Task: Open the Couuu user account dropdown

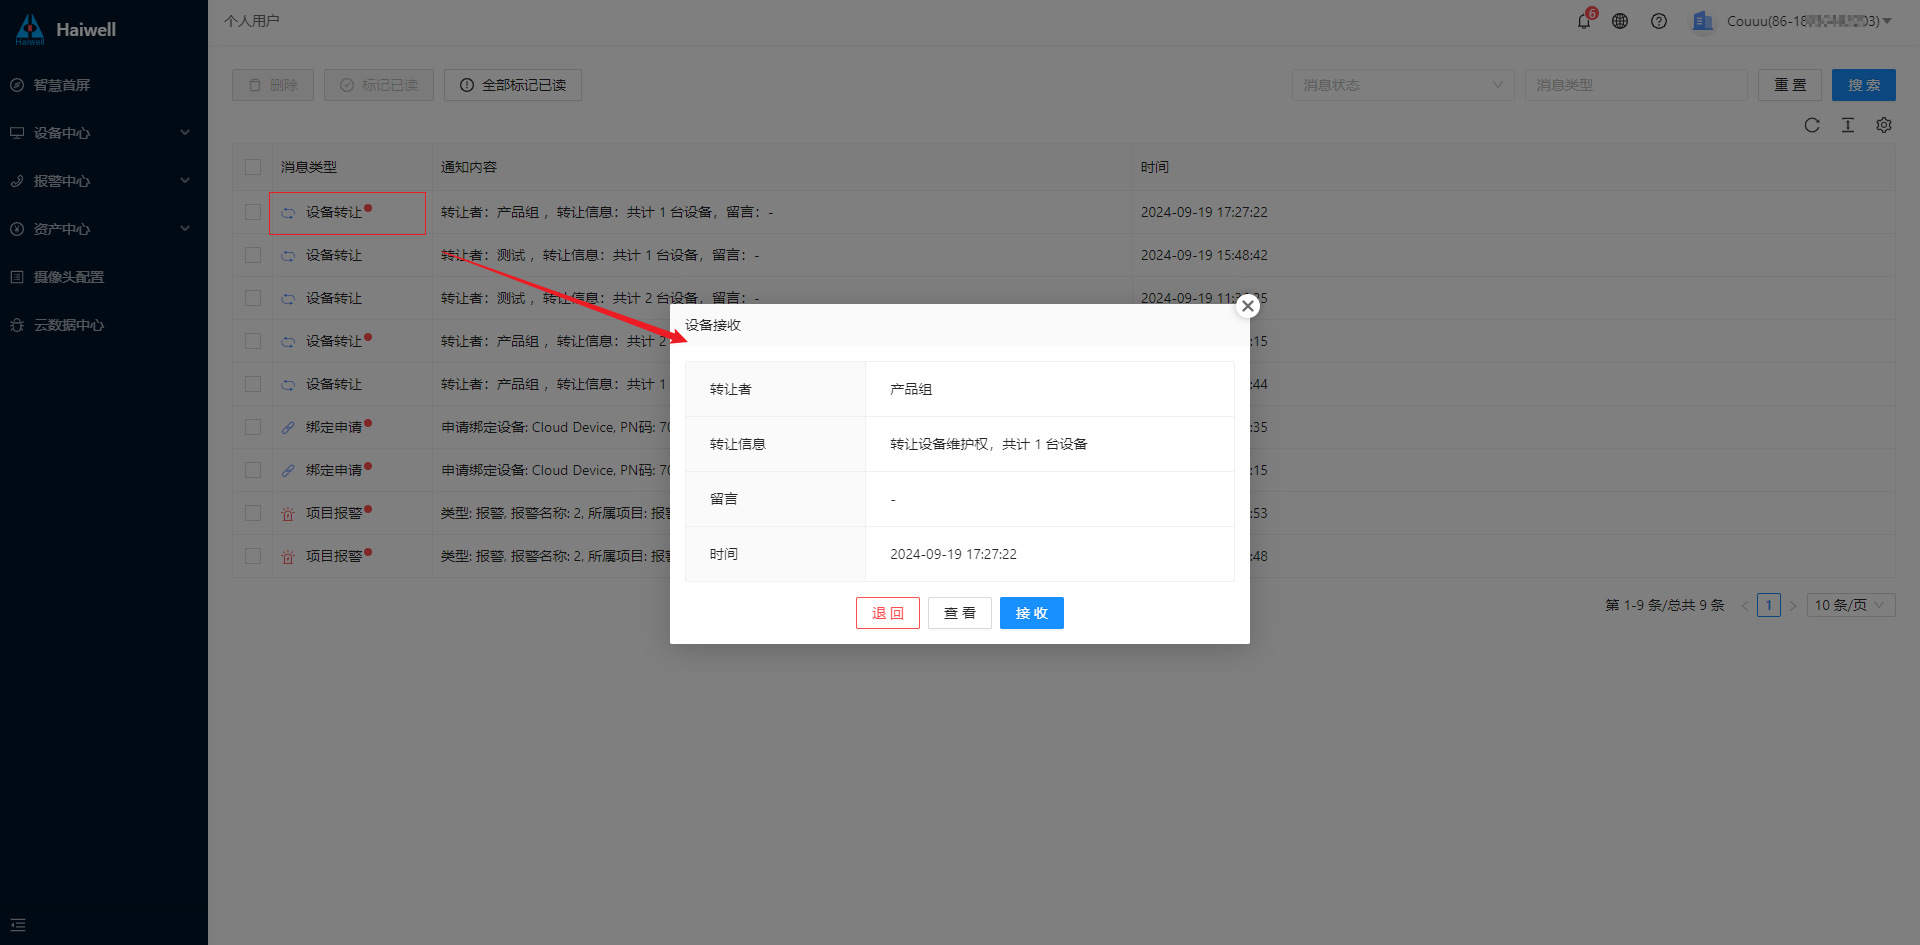Action: 1809,21
